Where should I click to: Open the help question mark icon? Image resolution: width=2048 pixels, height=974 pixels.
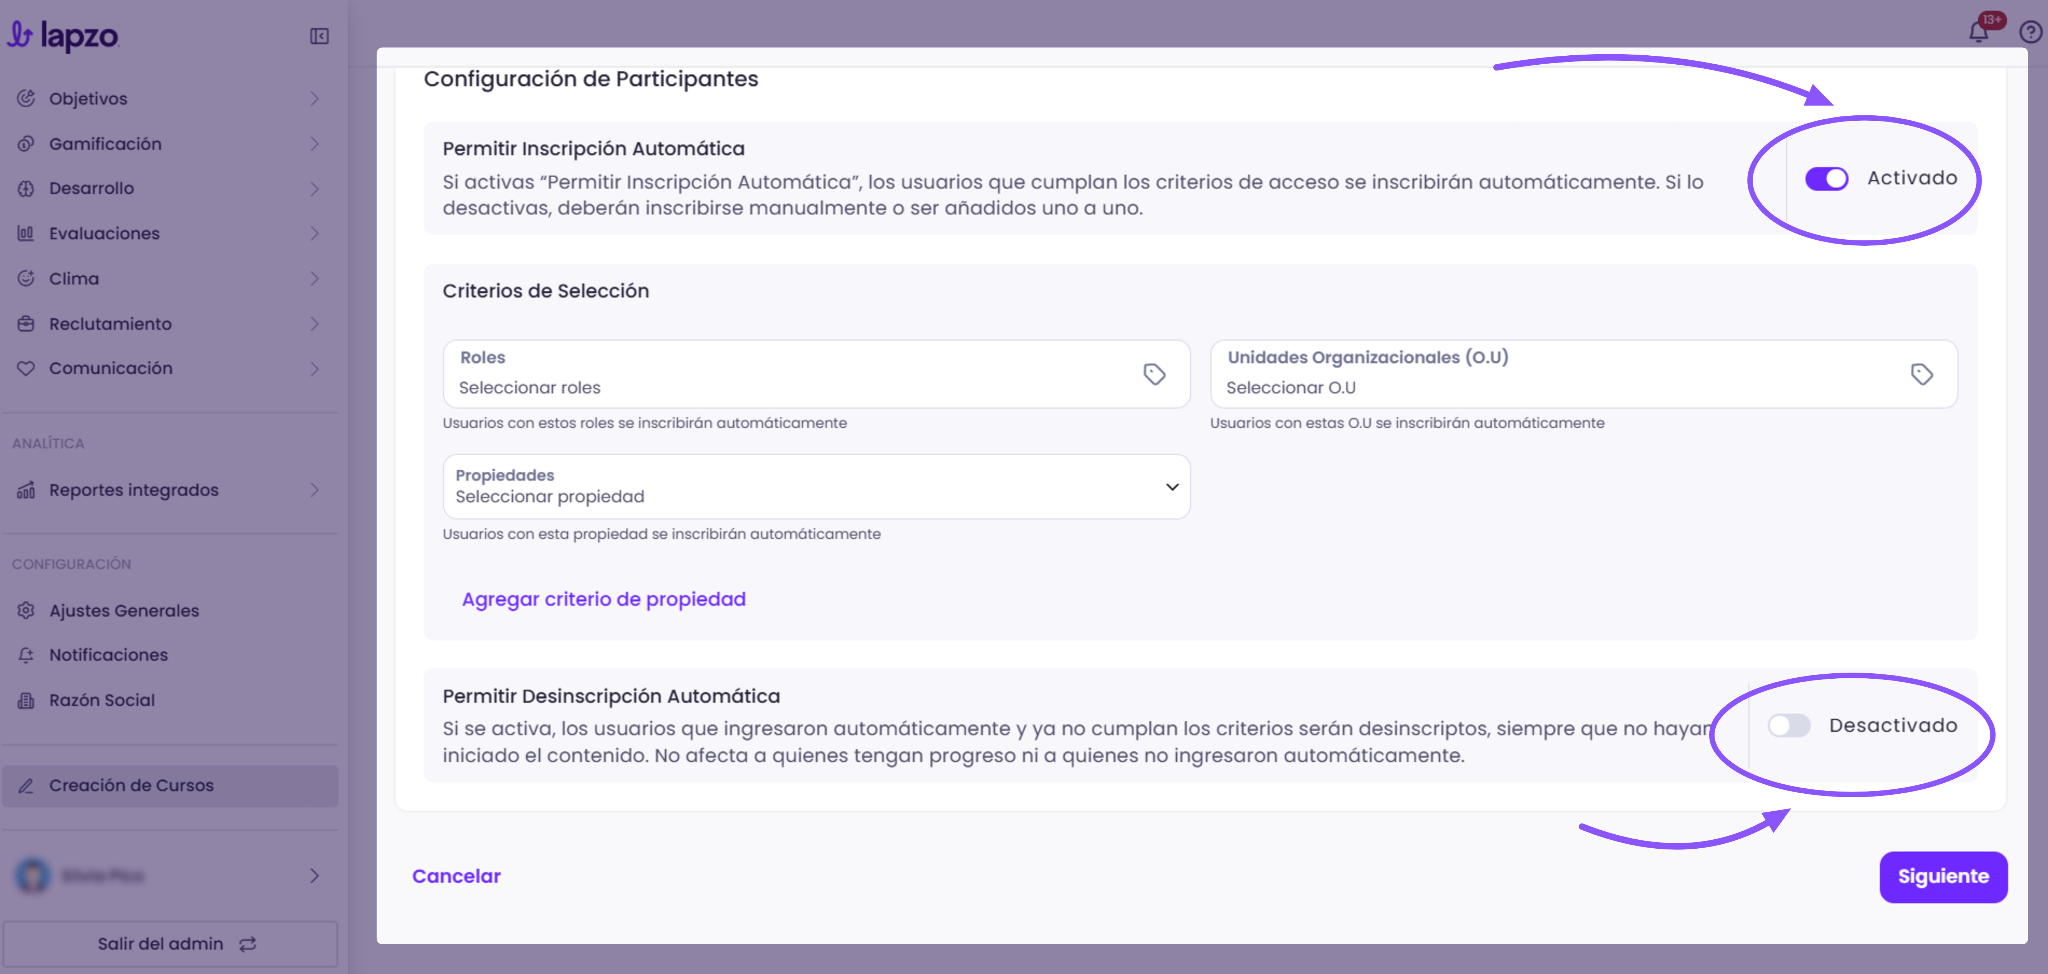2030,32
